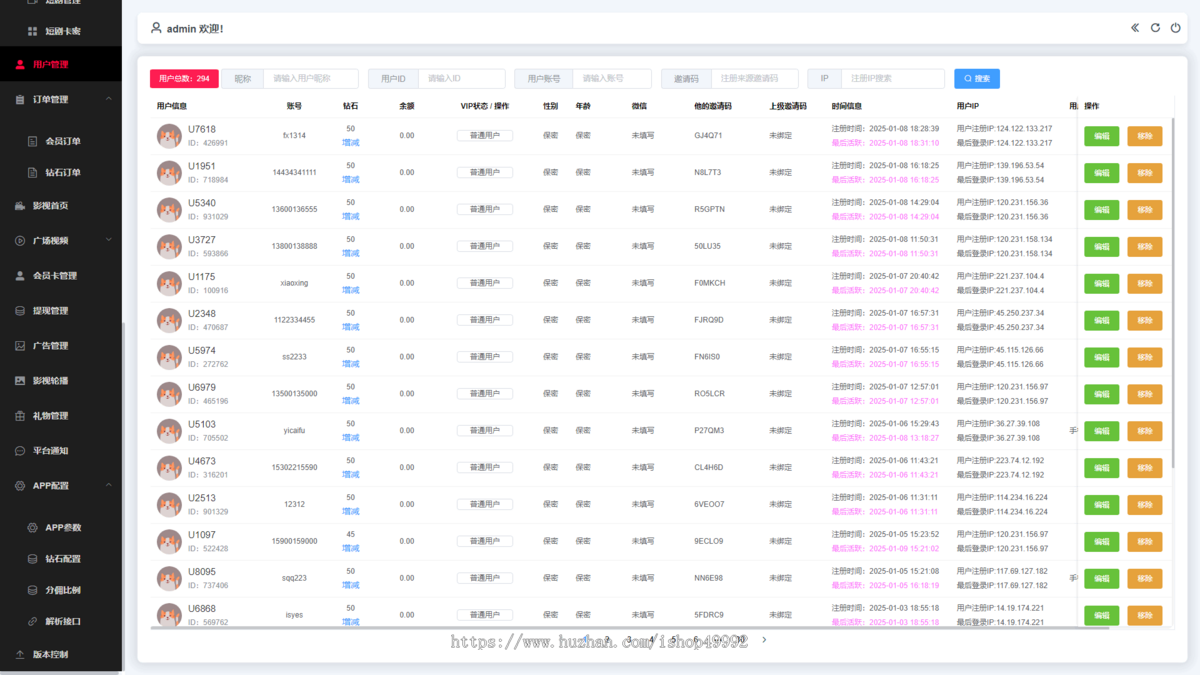The image size is (1200, 675).
Task: Click the admin user profile icon
Action: click(156, 28)
